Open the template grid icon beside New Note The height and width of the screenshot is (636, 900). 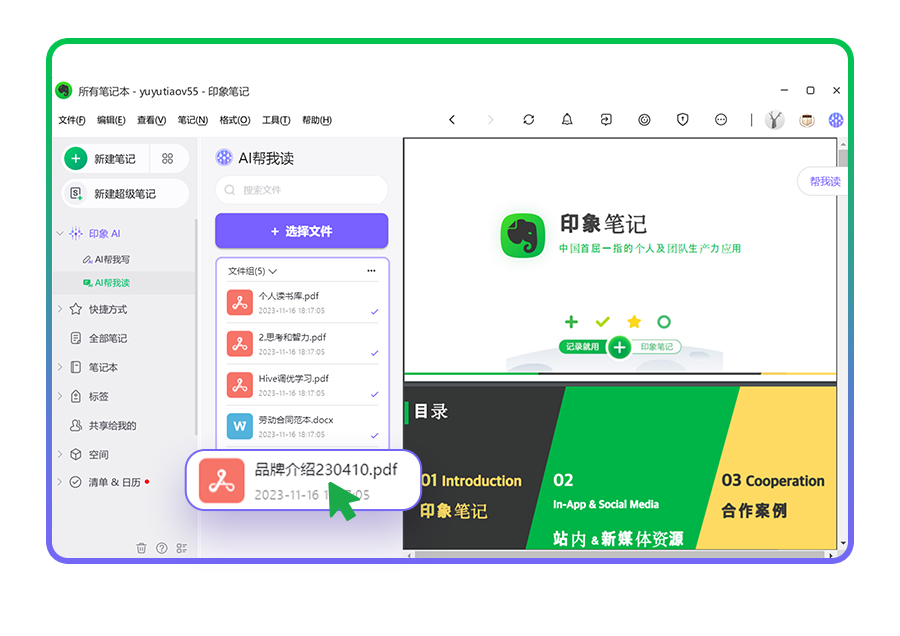click(168, 158)
